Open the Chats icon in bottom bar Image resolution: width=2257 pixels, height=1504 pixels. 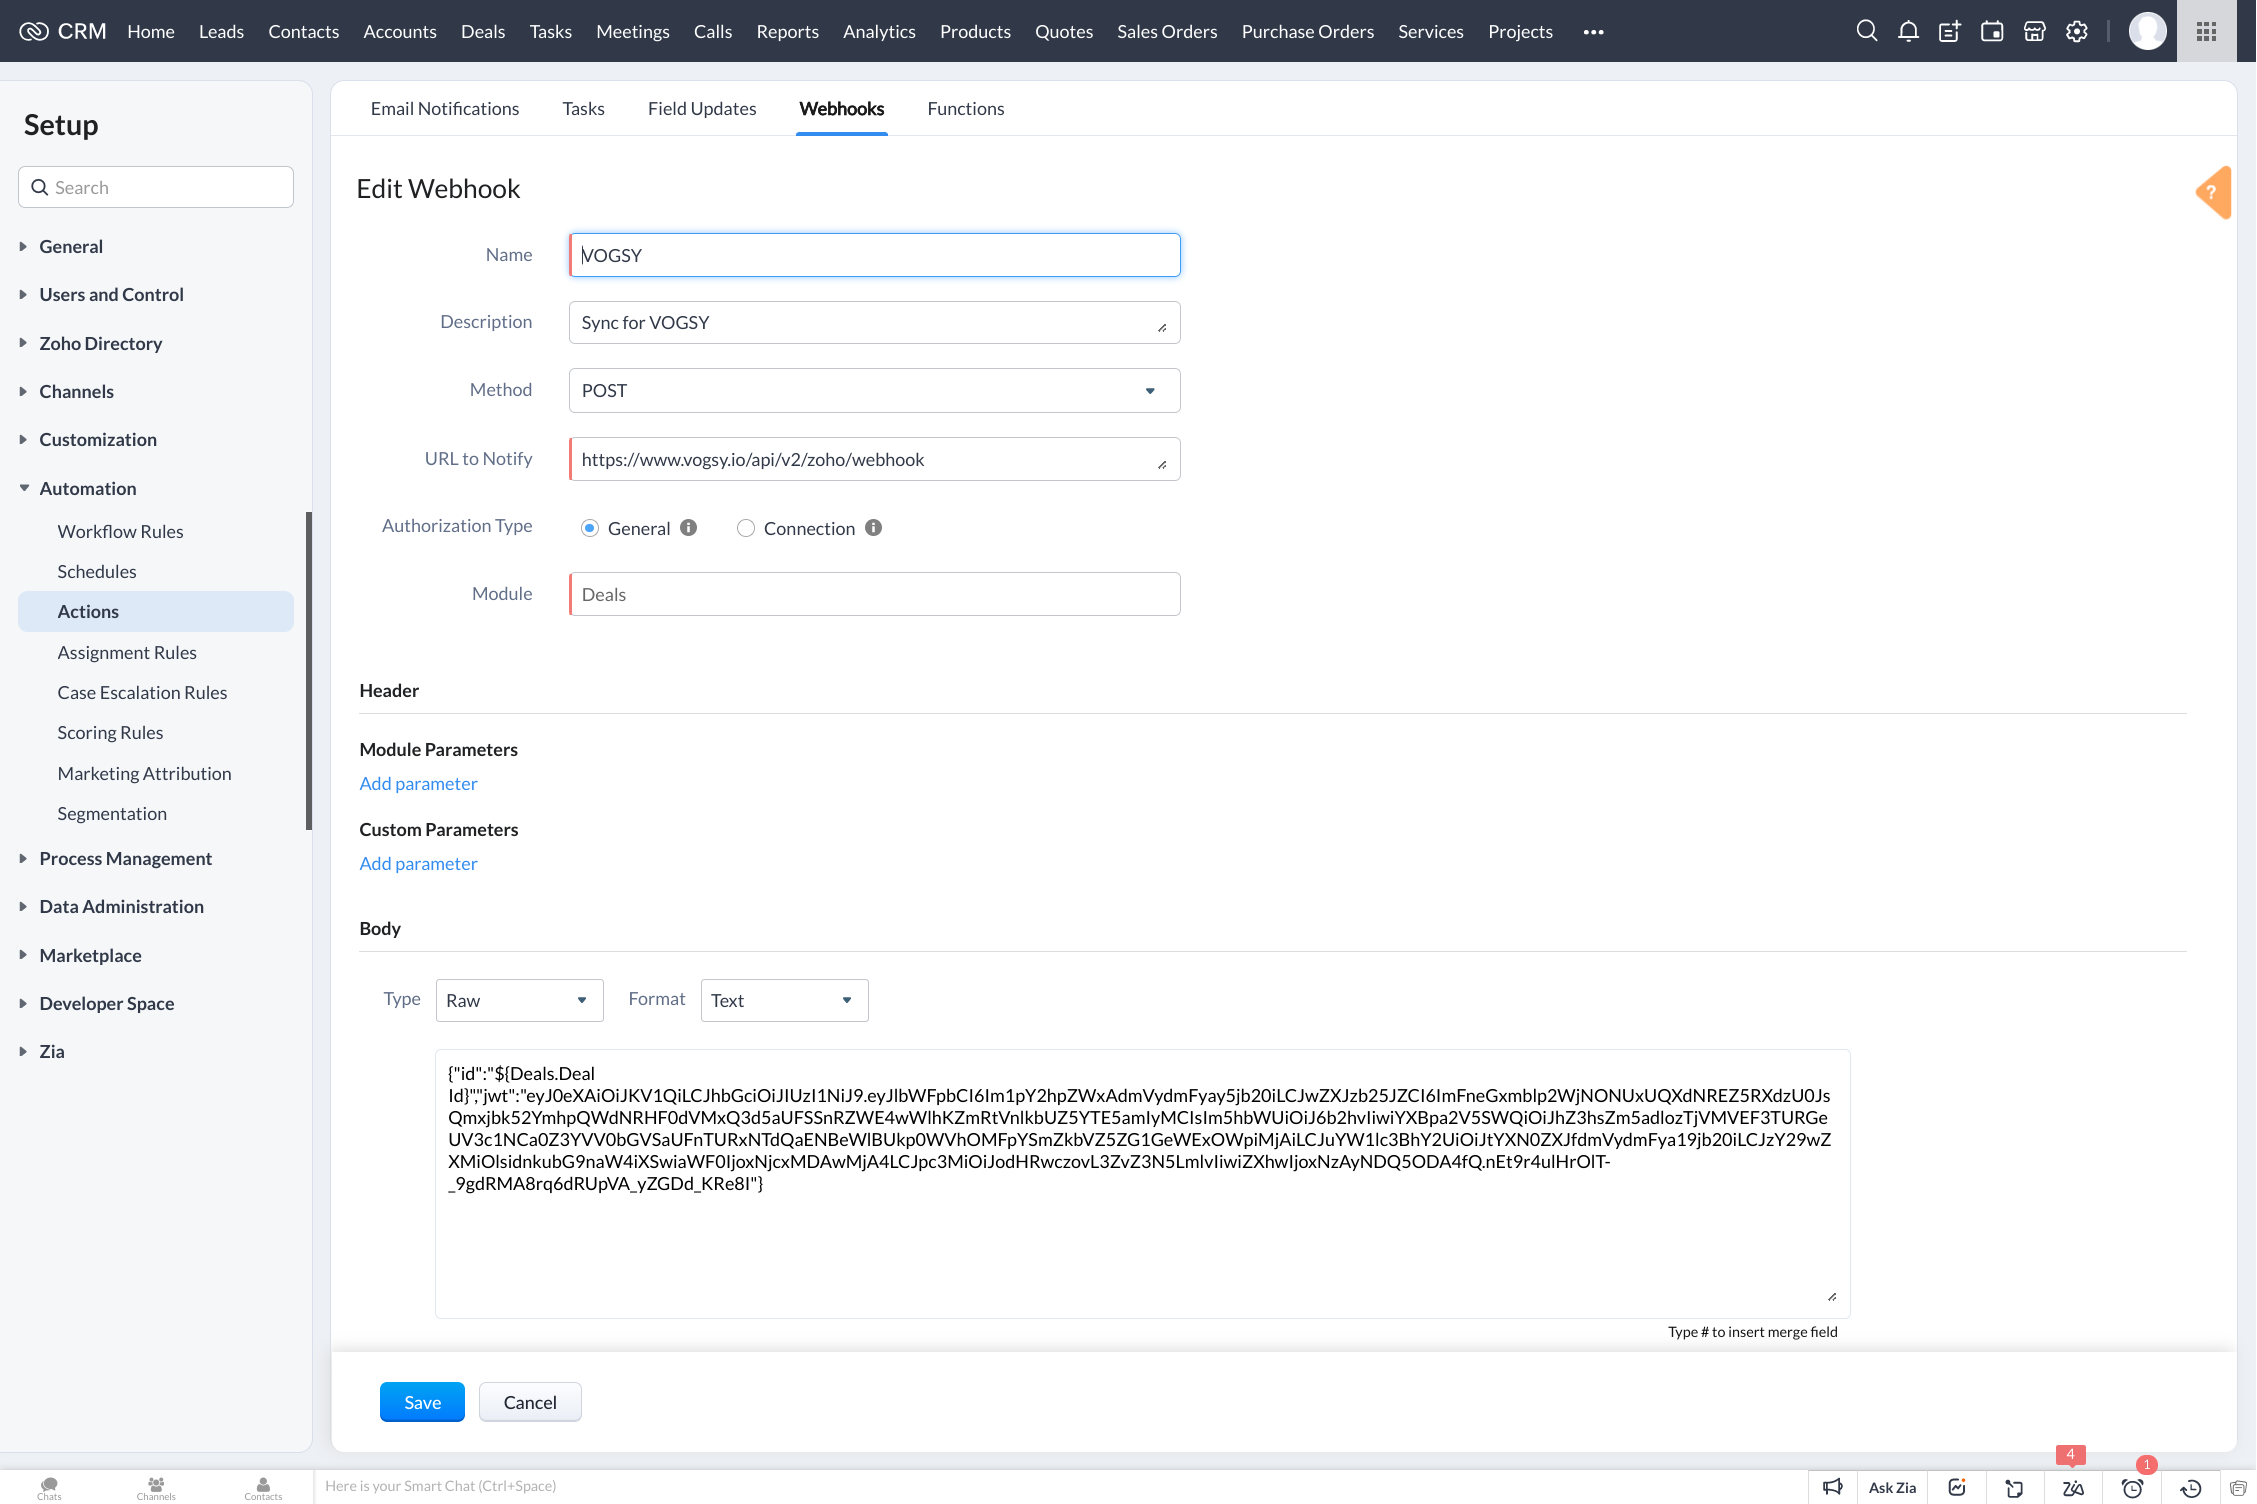(x=49, y=1488)
